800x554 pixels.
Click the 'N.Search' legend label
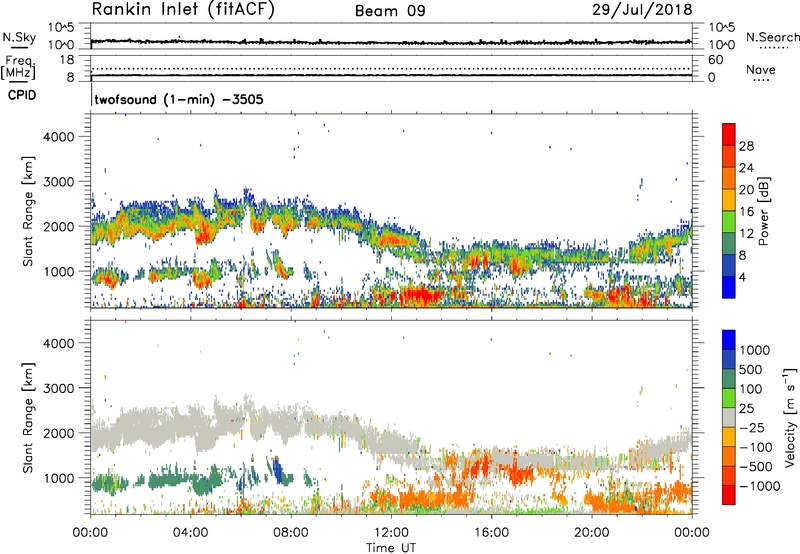pos(772,37)
